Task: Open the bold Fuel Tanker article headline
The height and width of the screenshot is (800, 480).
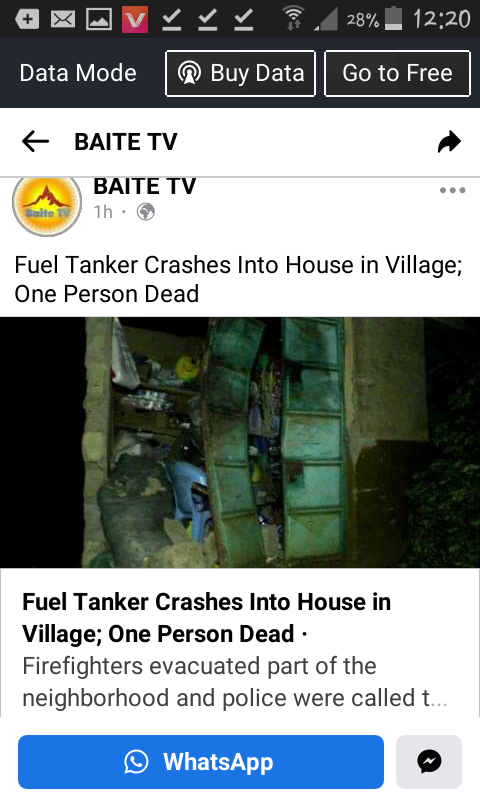Action: (207, 618)
